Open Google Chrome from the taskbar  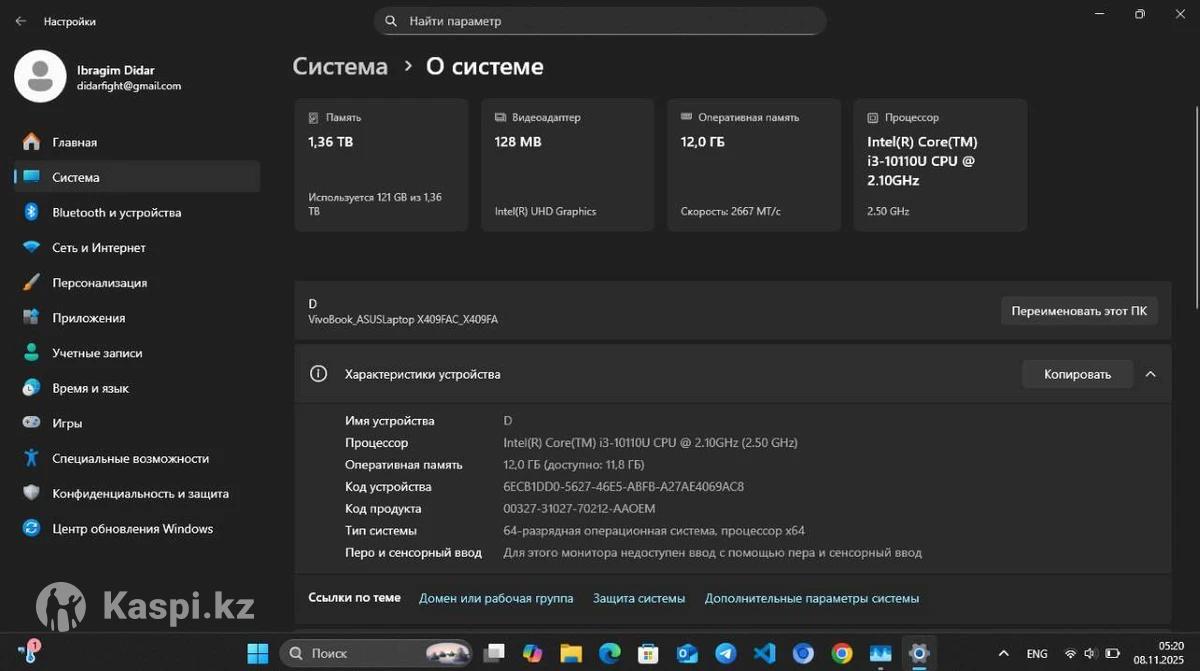(x=842, y=653)
